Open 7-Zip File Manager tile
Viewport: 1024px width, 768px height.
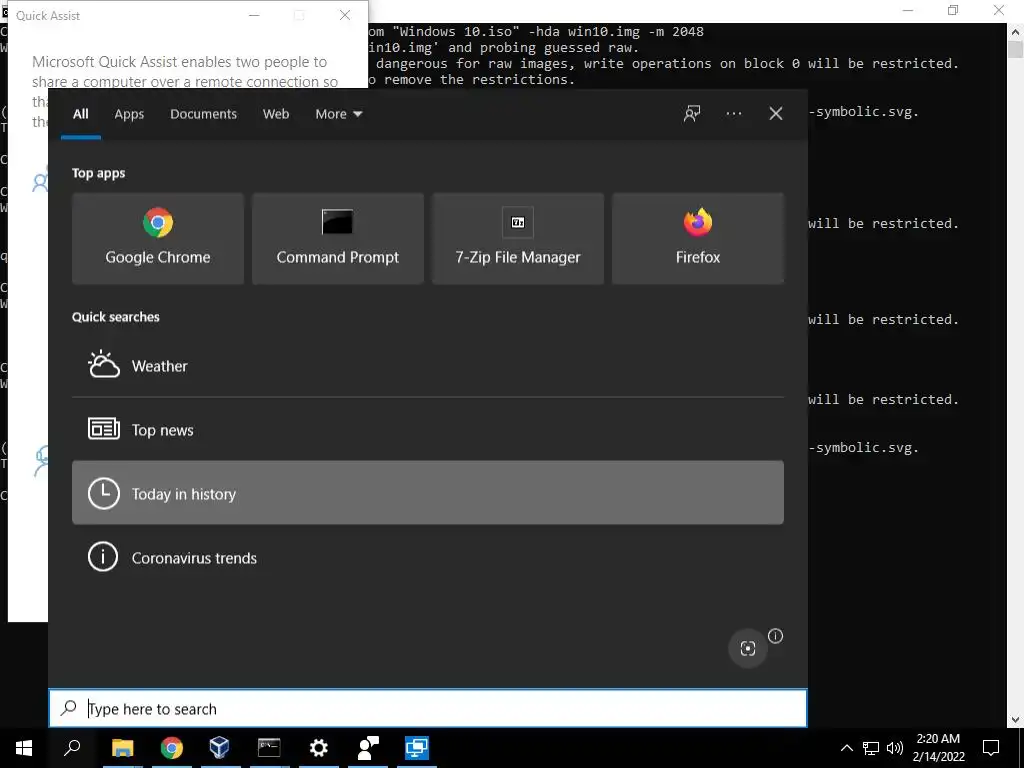pos(518,238)
